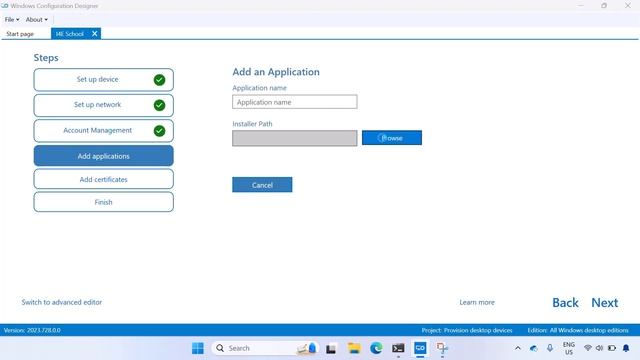This screenshot has height=360, width=640.
Task: Select the Add applications step
Action: click(104, 156)
